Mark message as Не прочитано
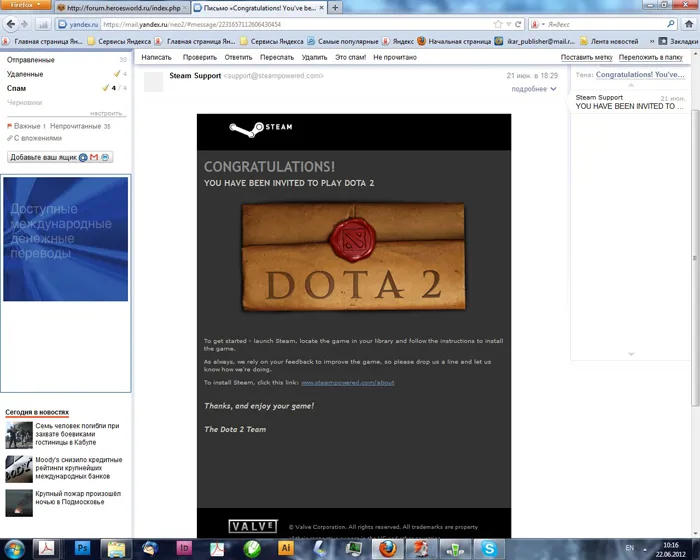 [395, 57]
